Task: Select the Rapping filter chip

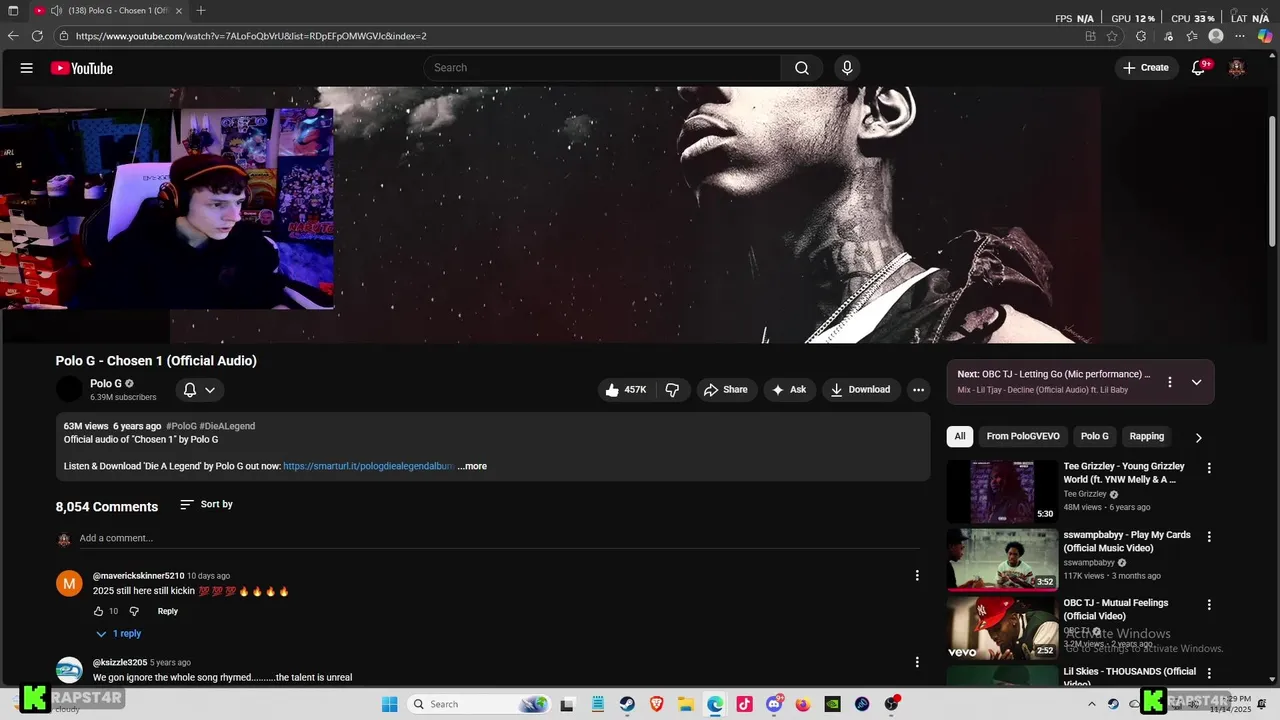Action: (x=1147, y=437)
